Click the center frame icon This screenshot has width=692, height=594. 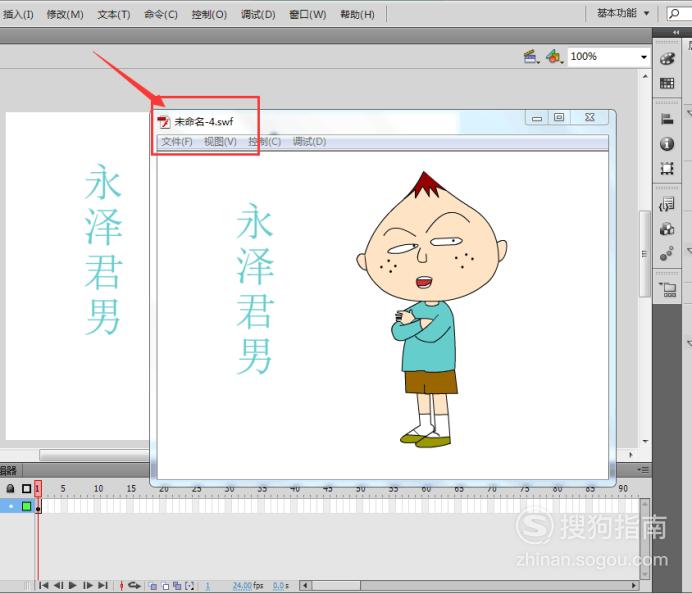[121, 586]
